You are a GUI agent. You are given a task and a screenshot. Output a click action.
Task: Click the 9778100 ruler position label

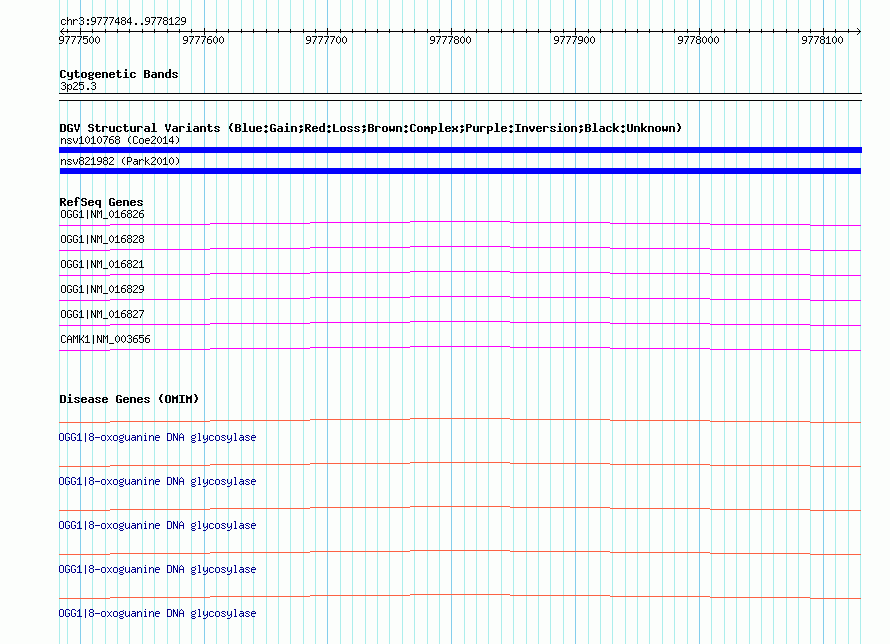click(x=822, y=40)
